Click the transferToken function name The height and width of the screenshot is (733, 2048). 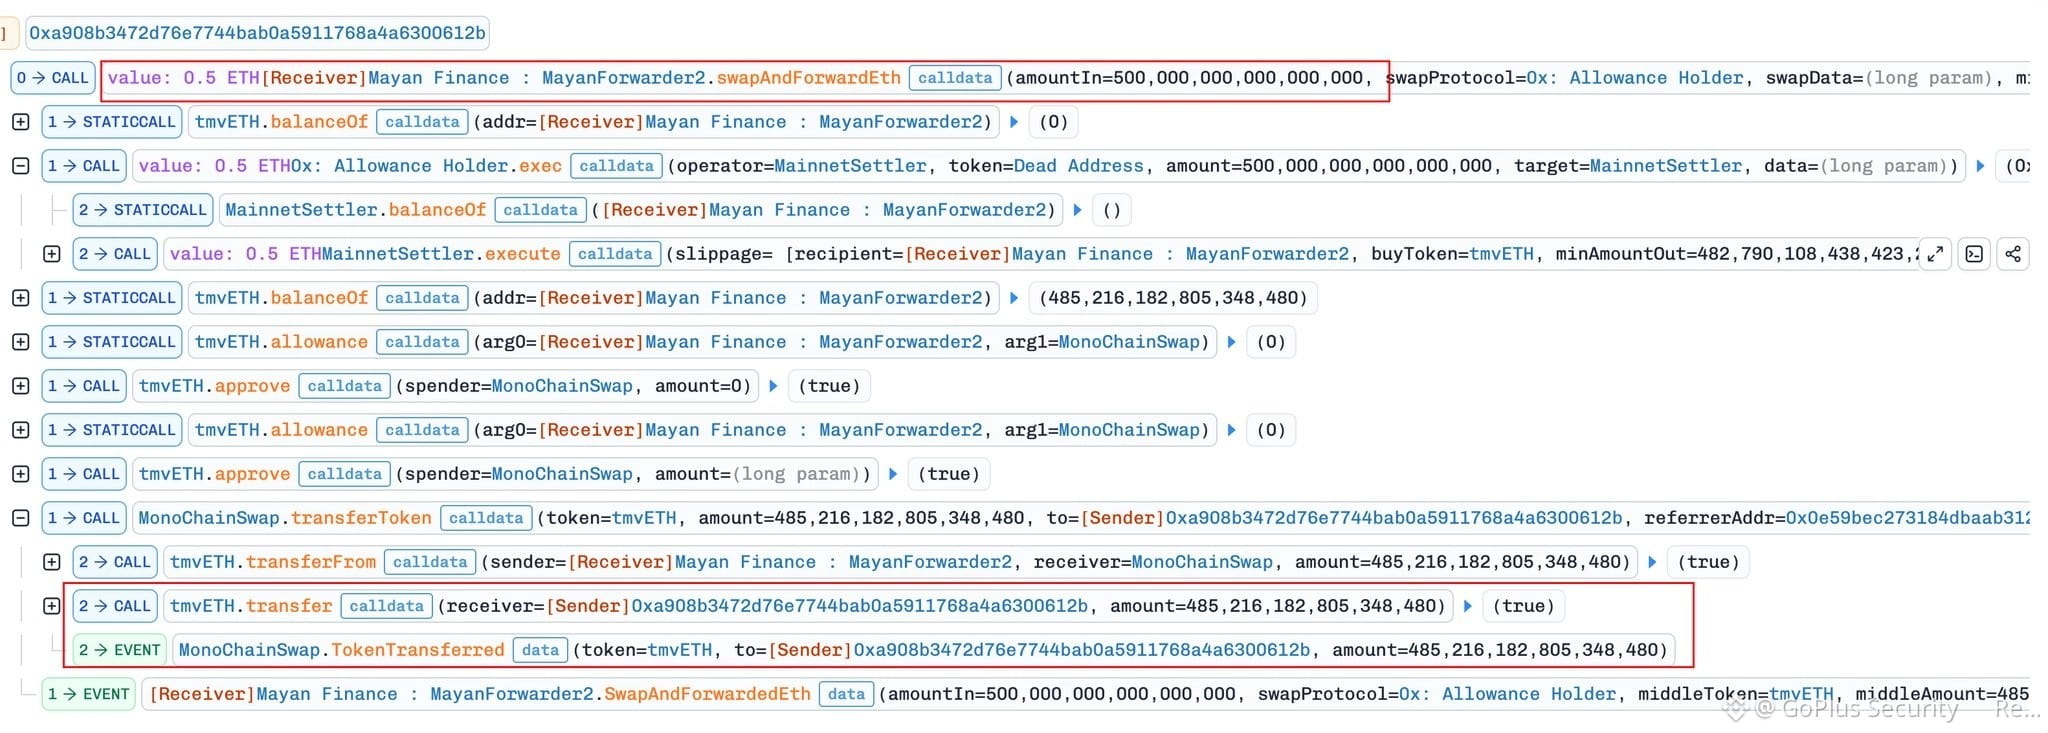(x=361, y=518)
